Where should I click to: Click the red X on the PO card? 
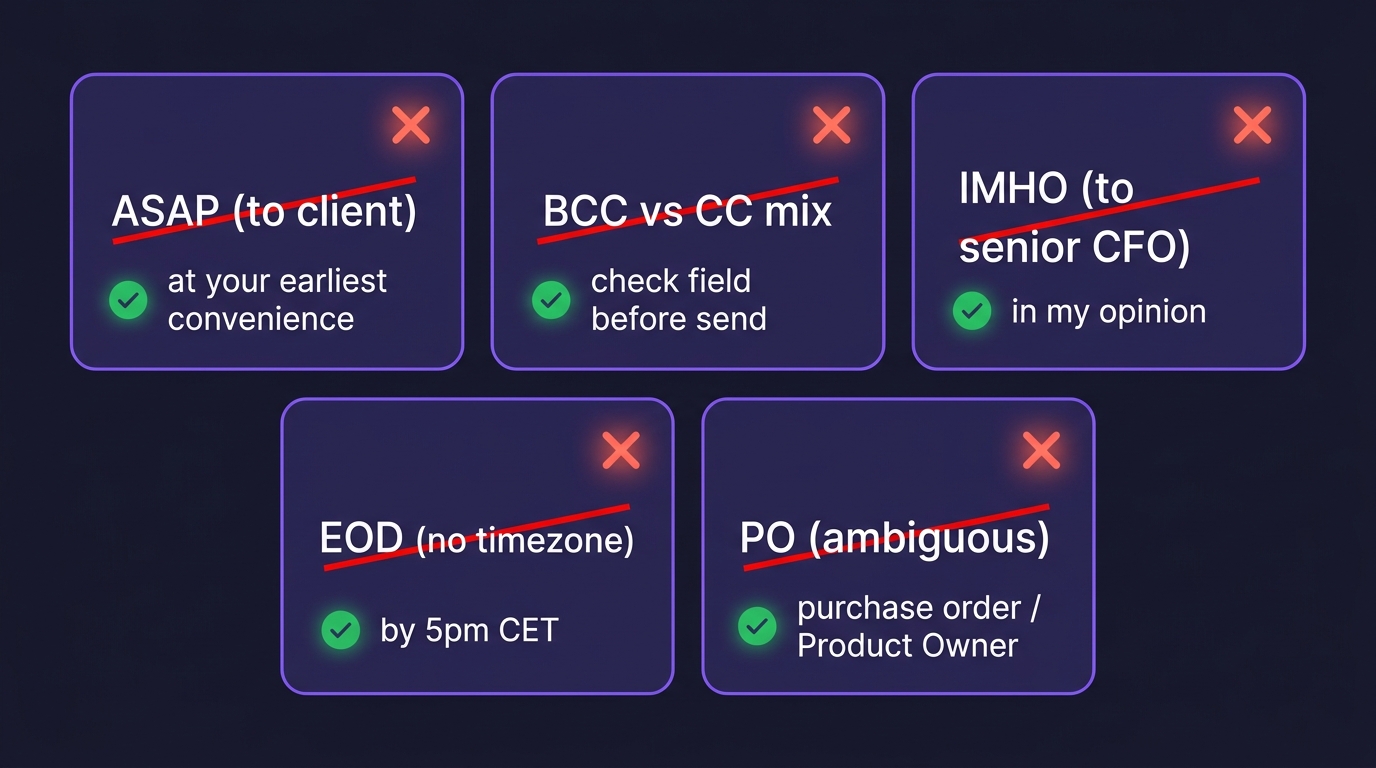(x=1042, y=451)
